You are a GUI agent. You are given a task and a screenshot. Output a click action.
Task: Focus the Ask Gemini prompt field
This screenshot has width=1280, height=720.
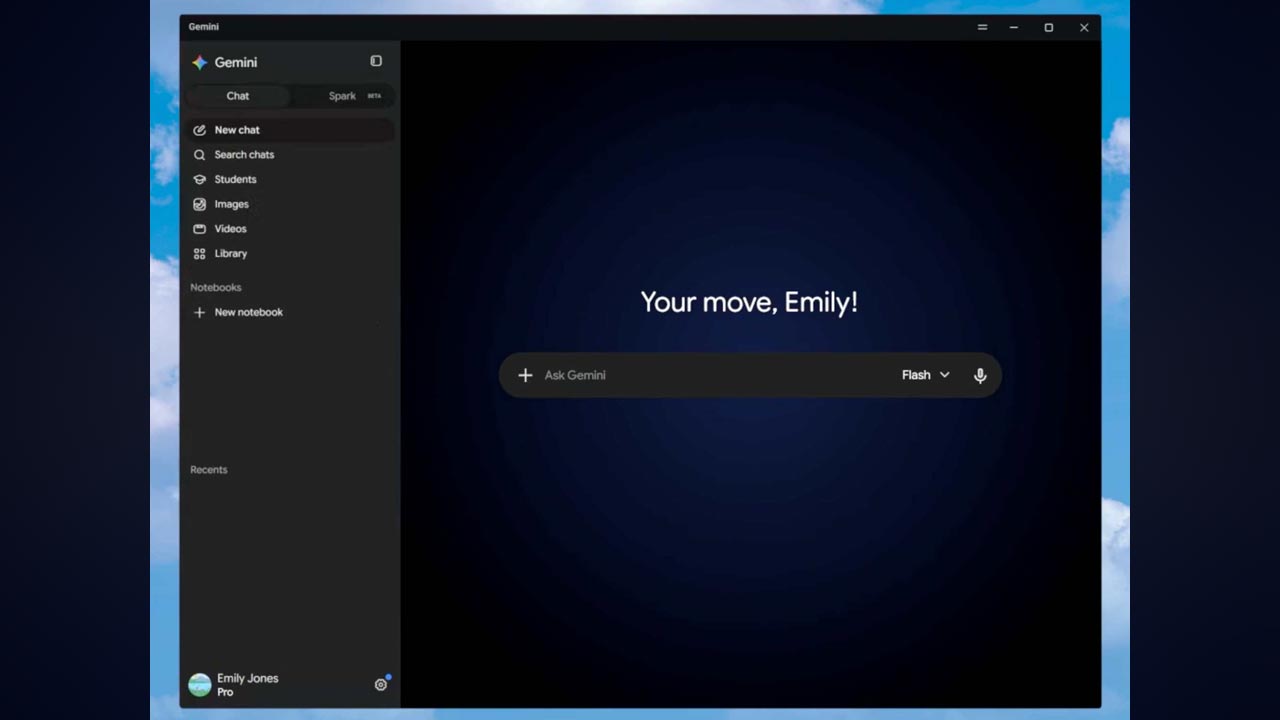click(x=715, y=375)
